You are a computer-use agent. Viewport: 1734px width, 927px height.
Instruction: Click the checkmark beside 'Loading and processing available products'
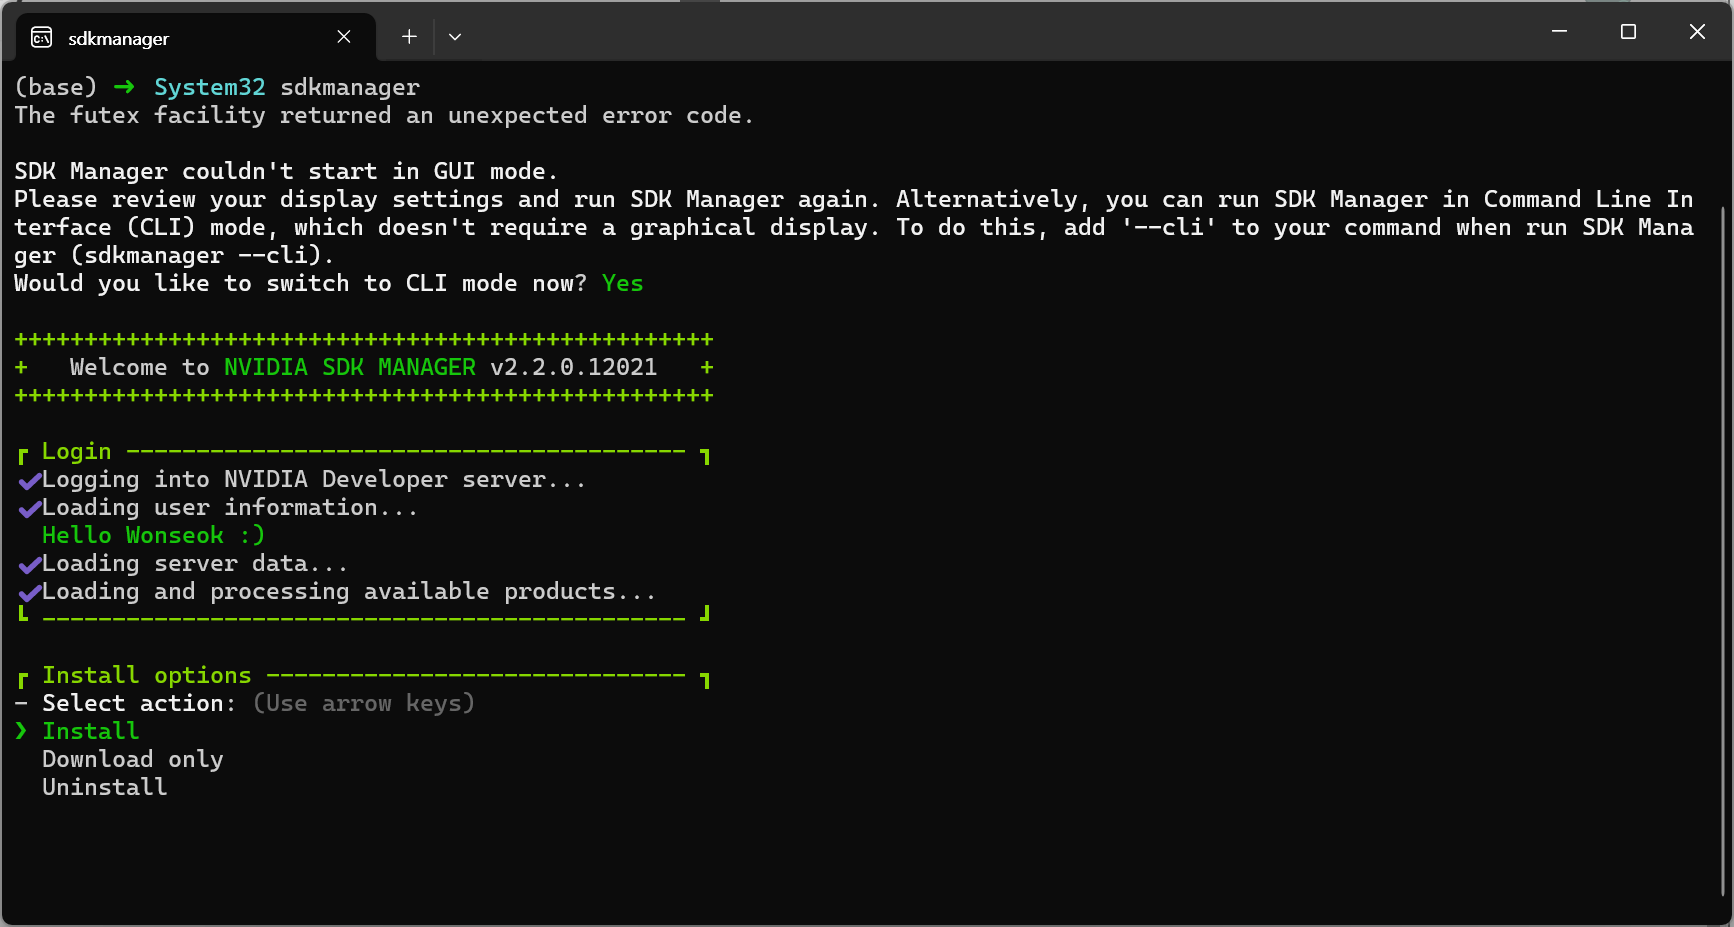[x=30, y=593]
